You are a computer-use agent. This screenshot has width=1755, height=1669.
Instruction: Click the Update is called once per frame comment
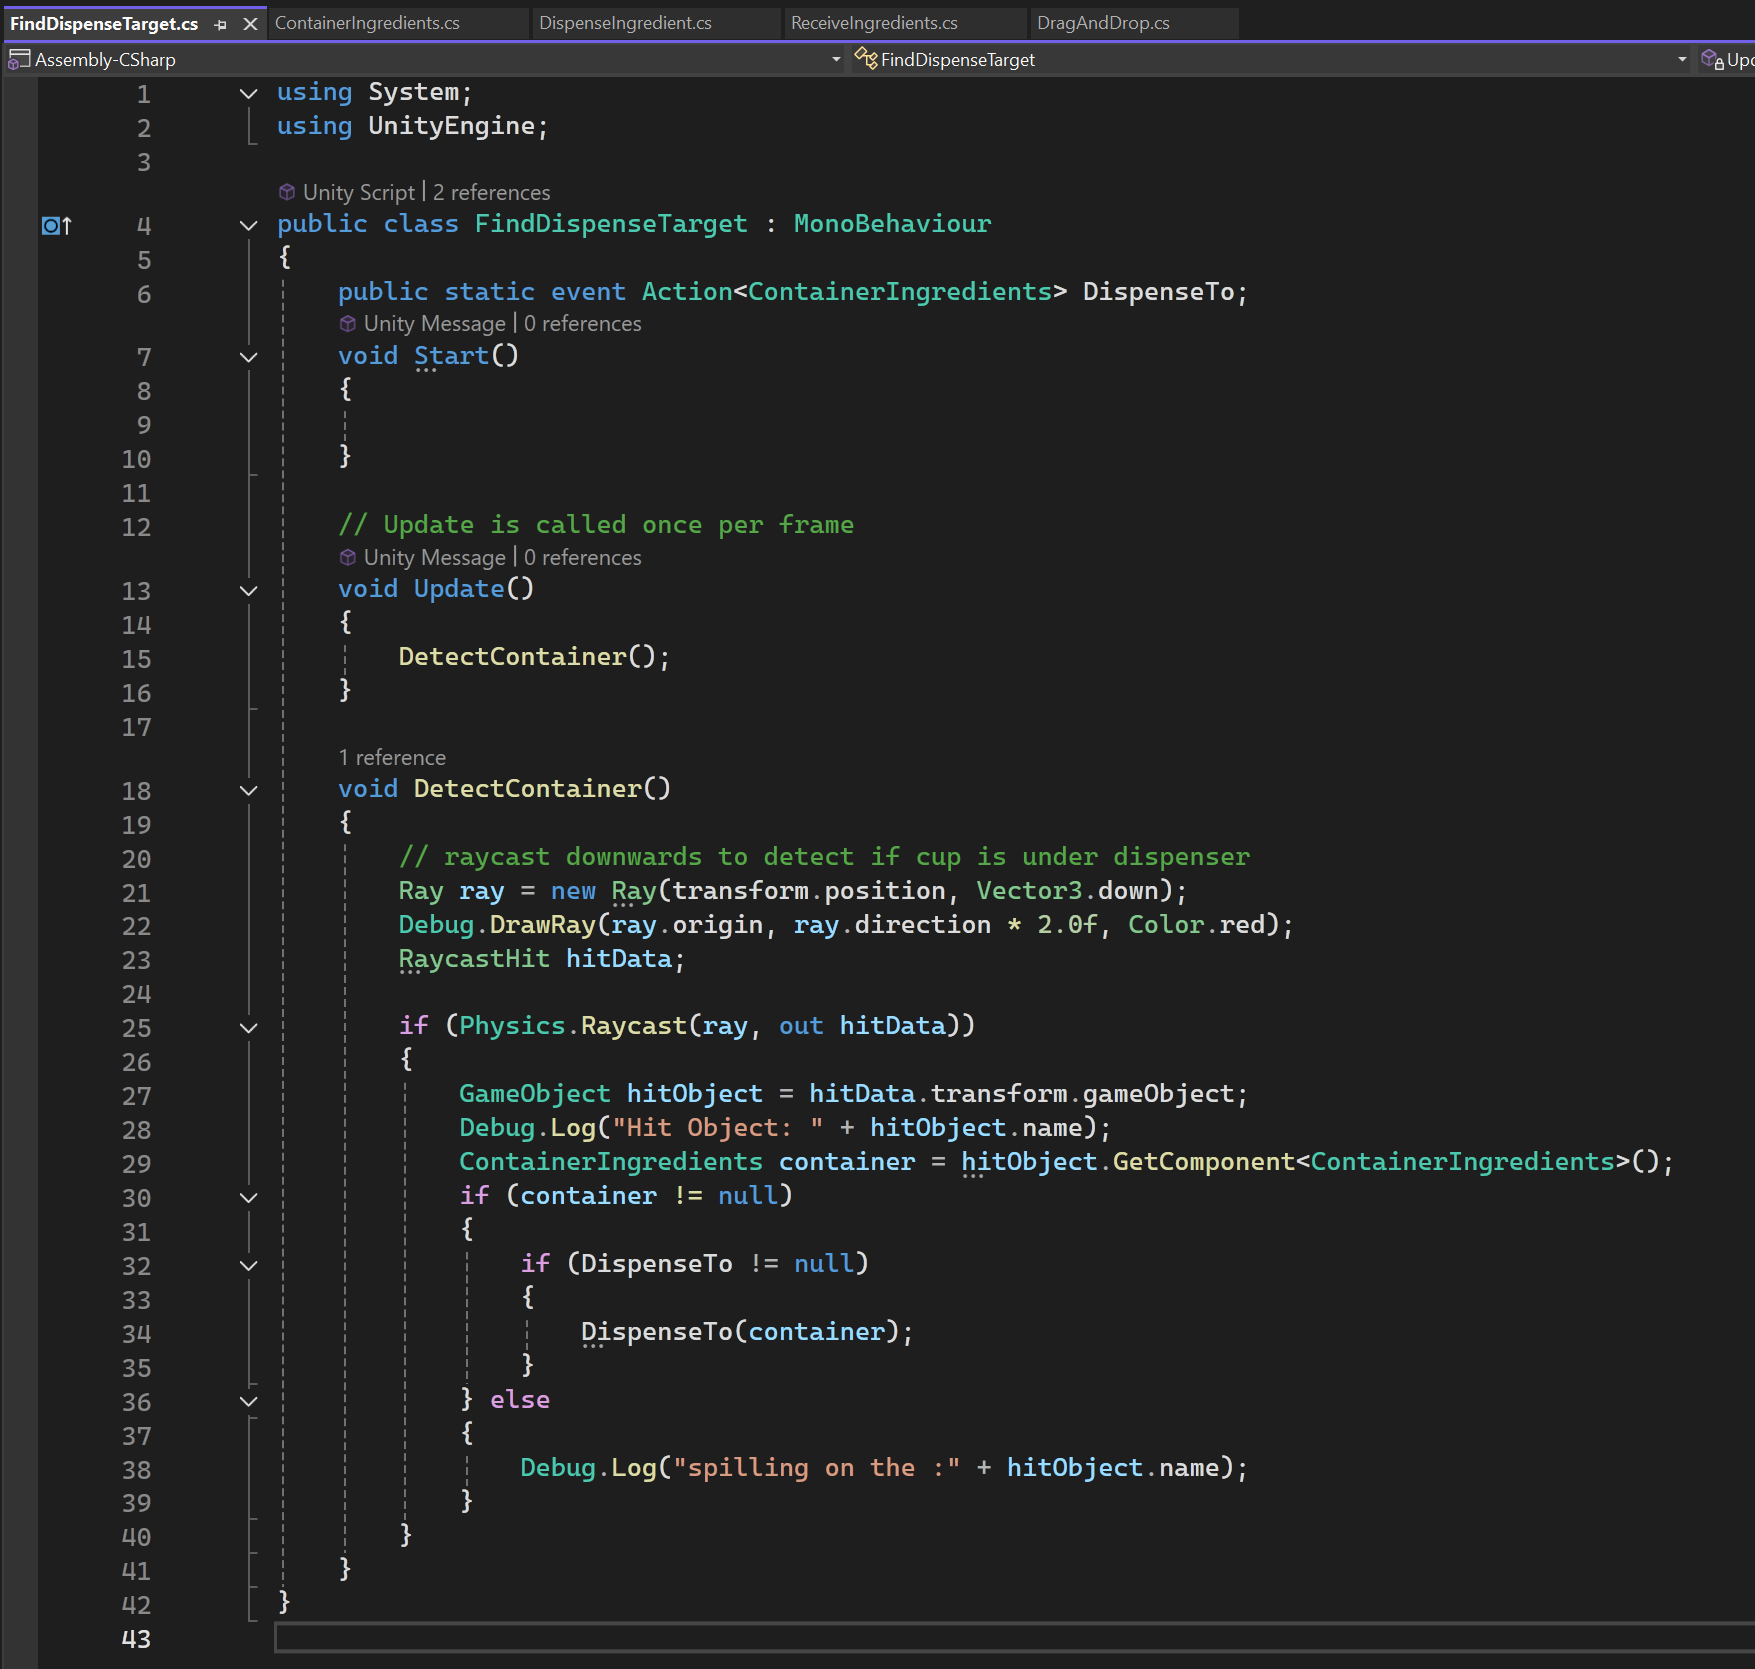pos(596,525)
